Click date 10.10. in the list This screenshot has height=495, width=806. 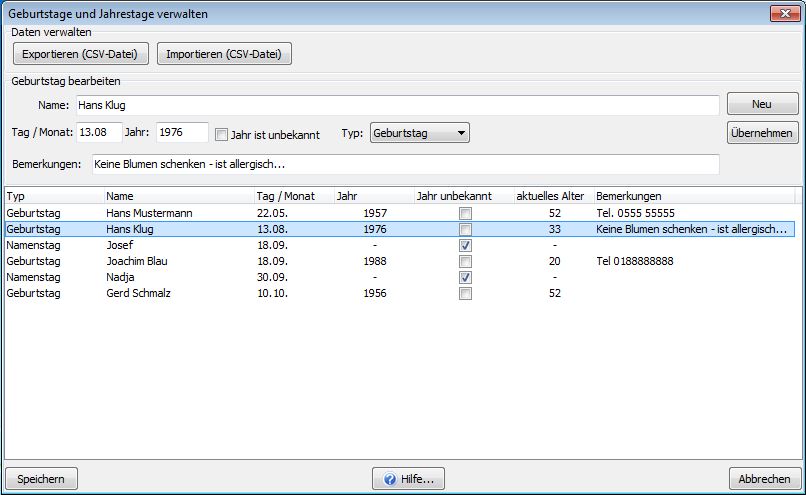click(x=272, y=293)
